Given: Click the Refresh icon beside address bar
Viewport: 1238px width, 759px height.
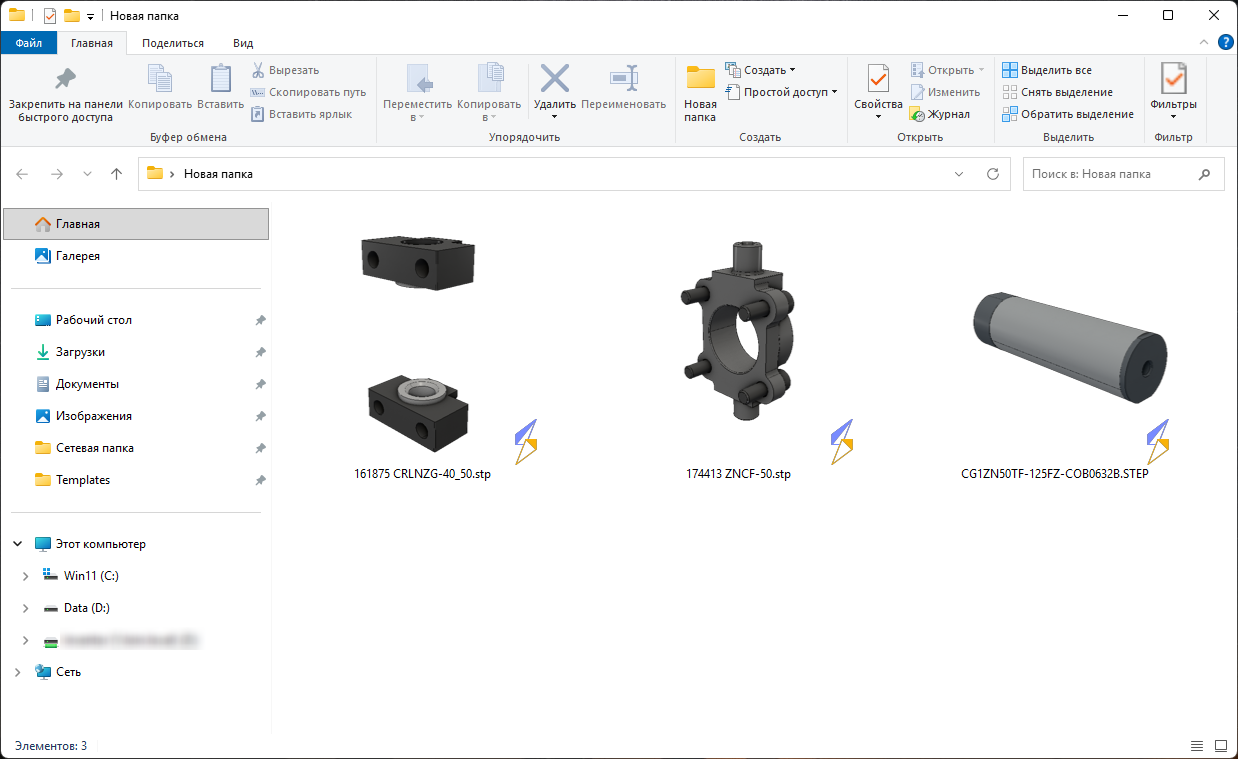Looking at the screenshot, I should click(x=993, y=174).
